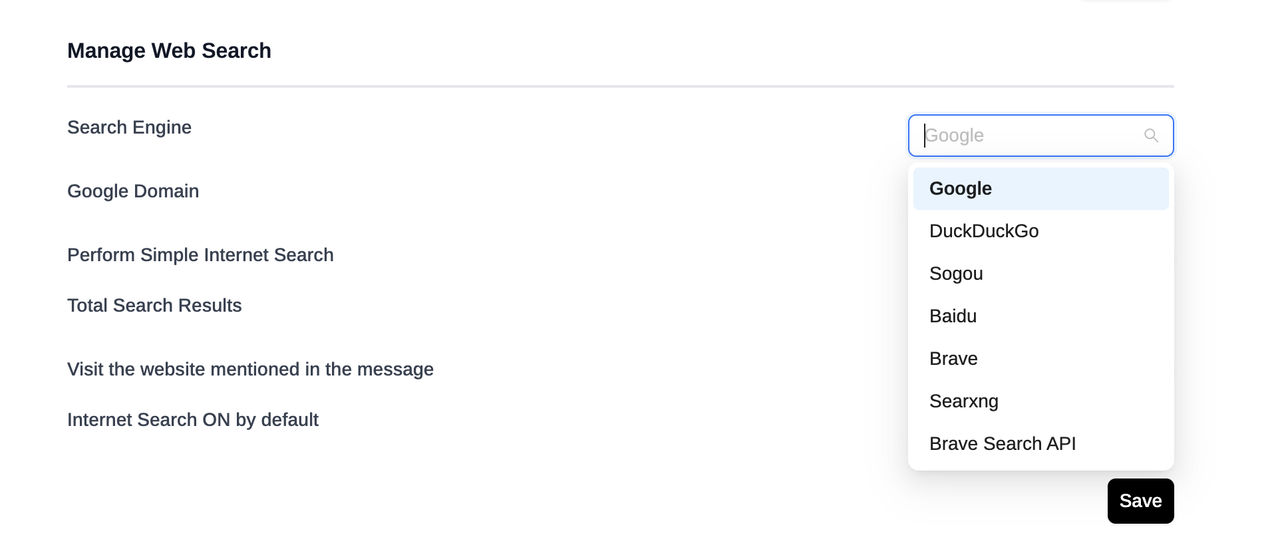1280x533 pixels.
Task: Click the text cursor in the engine field
Action: (925, 136)
